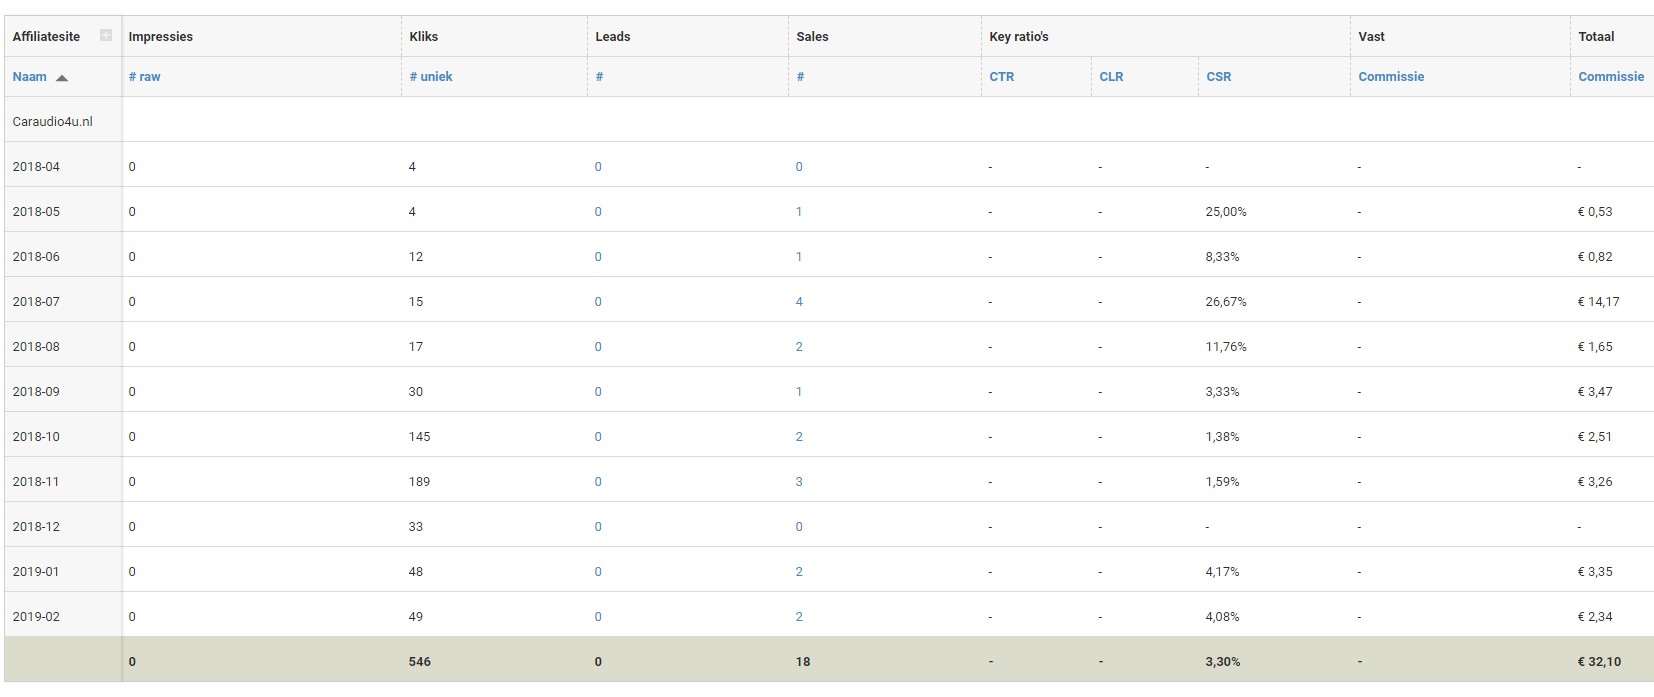The image size is (1654, 697).
Task: Click the 145 unique clicks cell
Action: point(419,437)
